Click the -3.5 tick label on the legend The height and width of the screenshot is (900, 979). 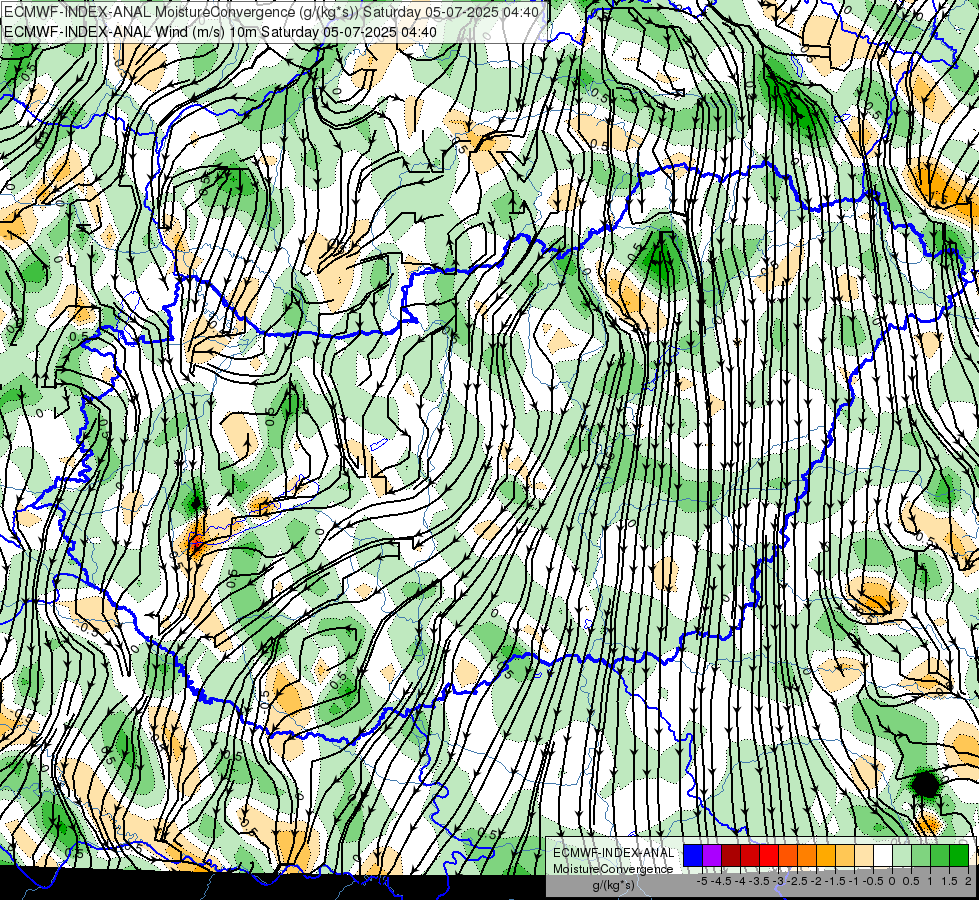click(x=759, y=881)
